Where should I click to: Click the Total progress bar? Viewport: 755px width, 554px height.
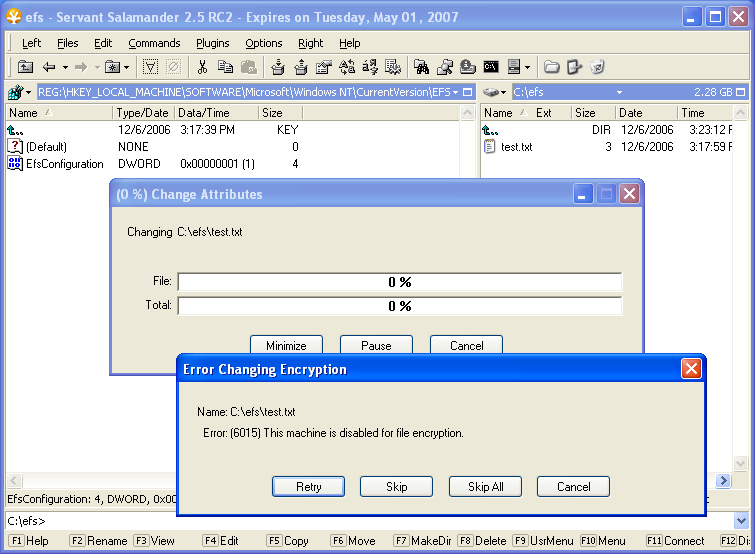pyautogui.click(x=400, y=306)
